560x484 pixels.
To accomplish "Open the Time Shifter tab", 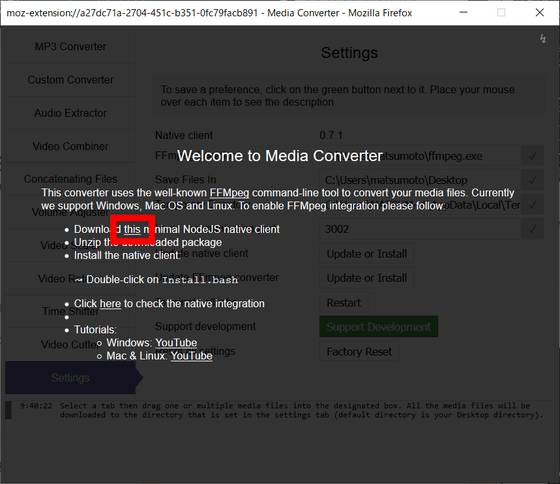I will (x=70, y=311).
